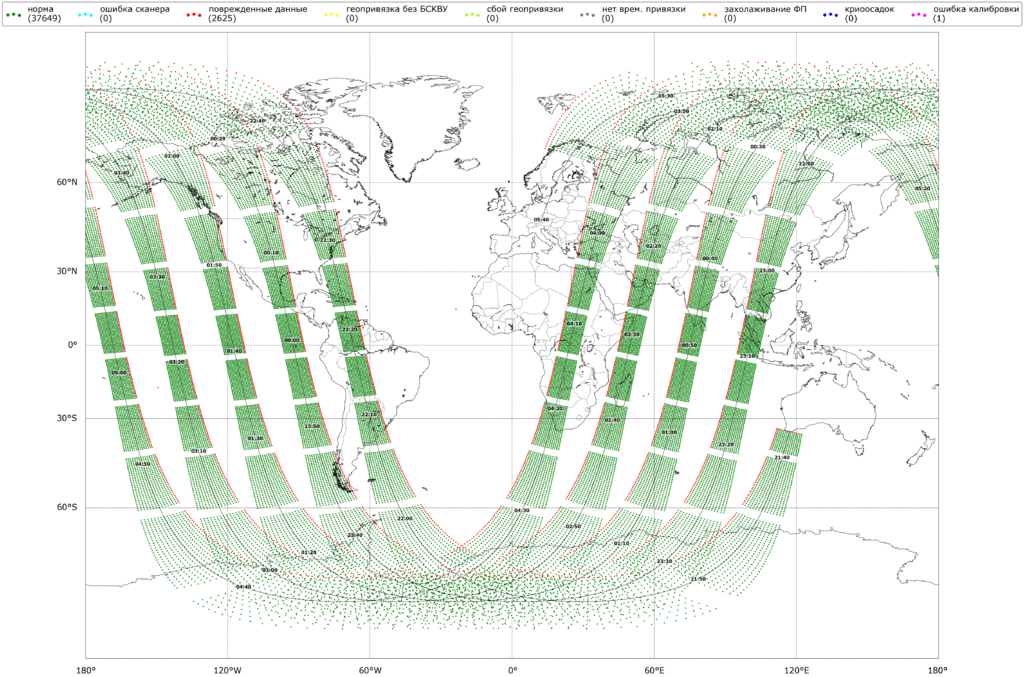This screenshot has width=1024, height=677.
Task: Click the 23:10 time marker on the map
Action: 746,356
